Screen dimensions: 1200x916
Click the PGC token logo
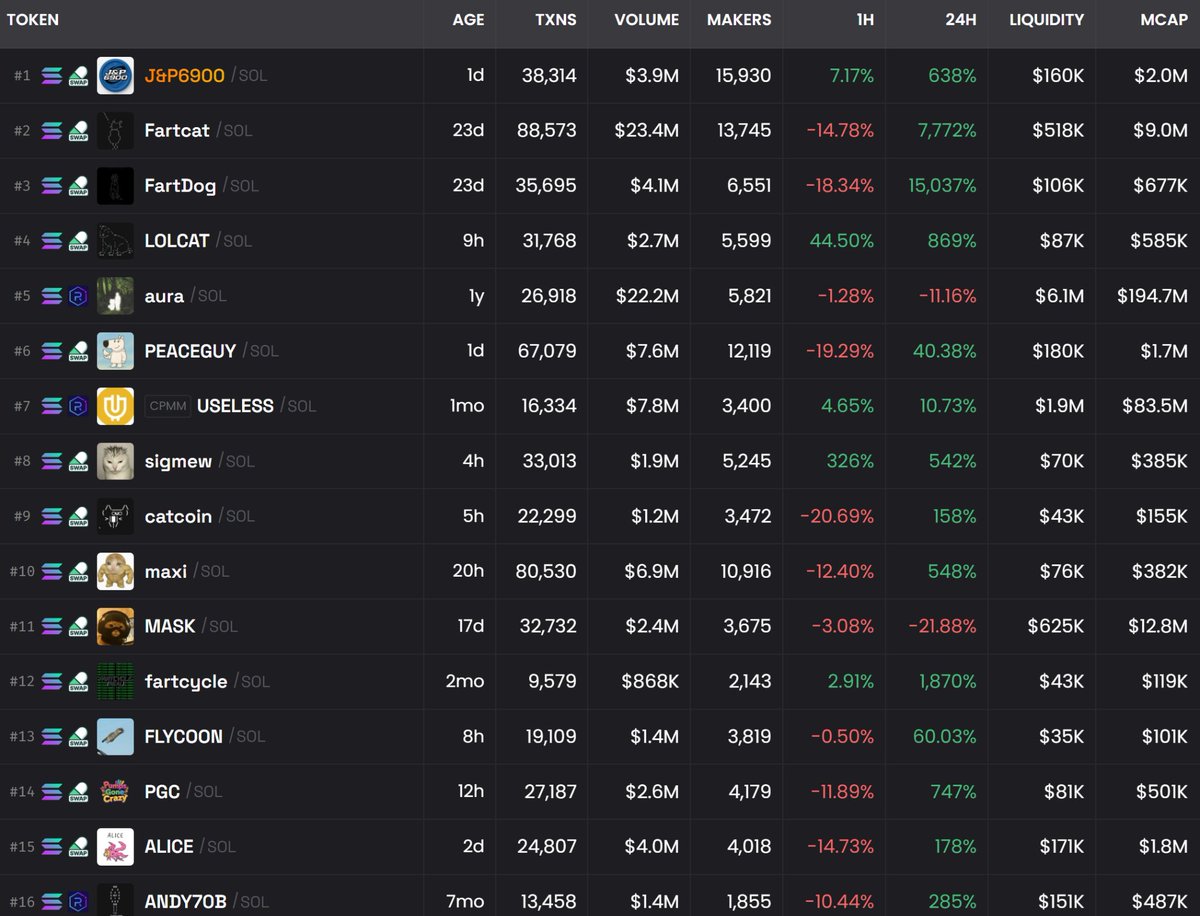click(115, 791)
